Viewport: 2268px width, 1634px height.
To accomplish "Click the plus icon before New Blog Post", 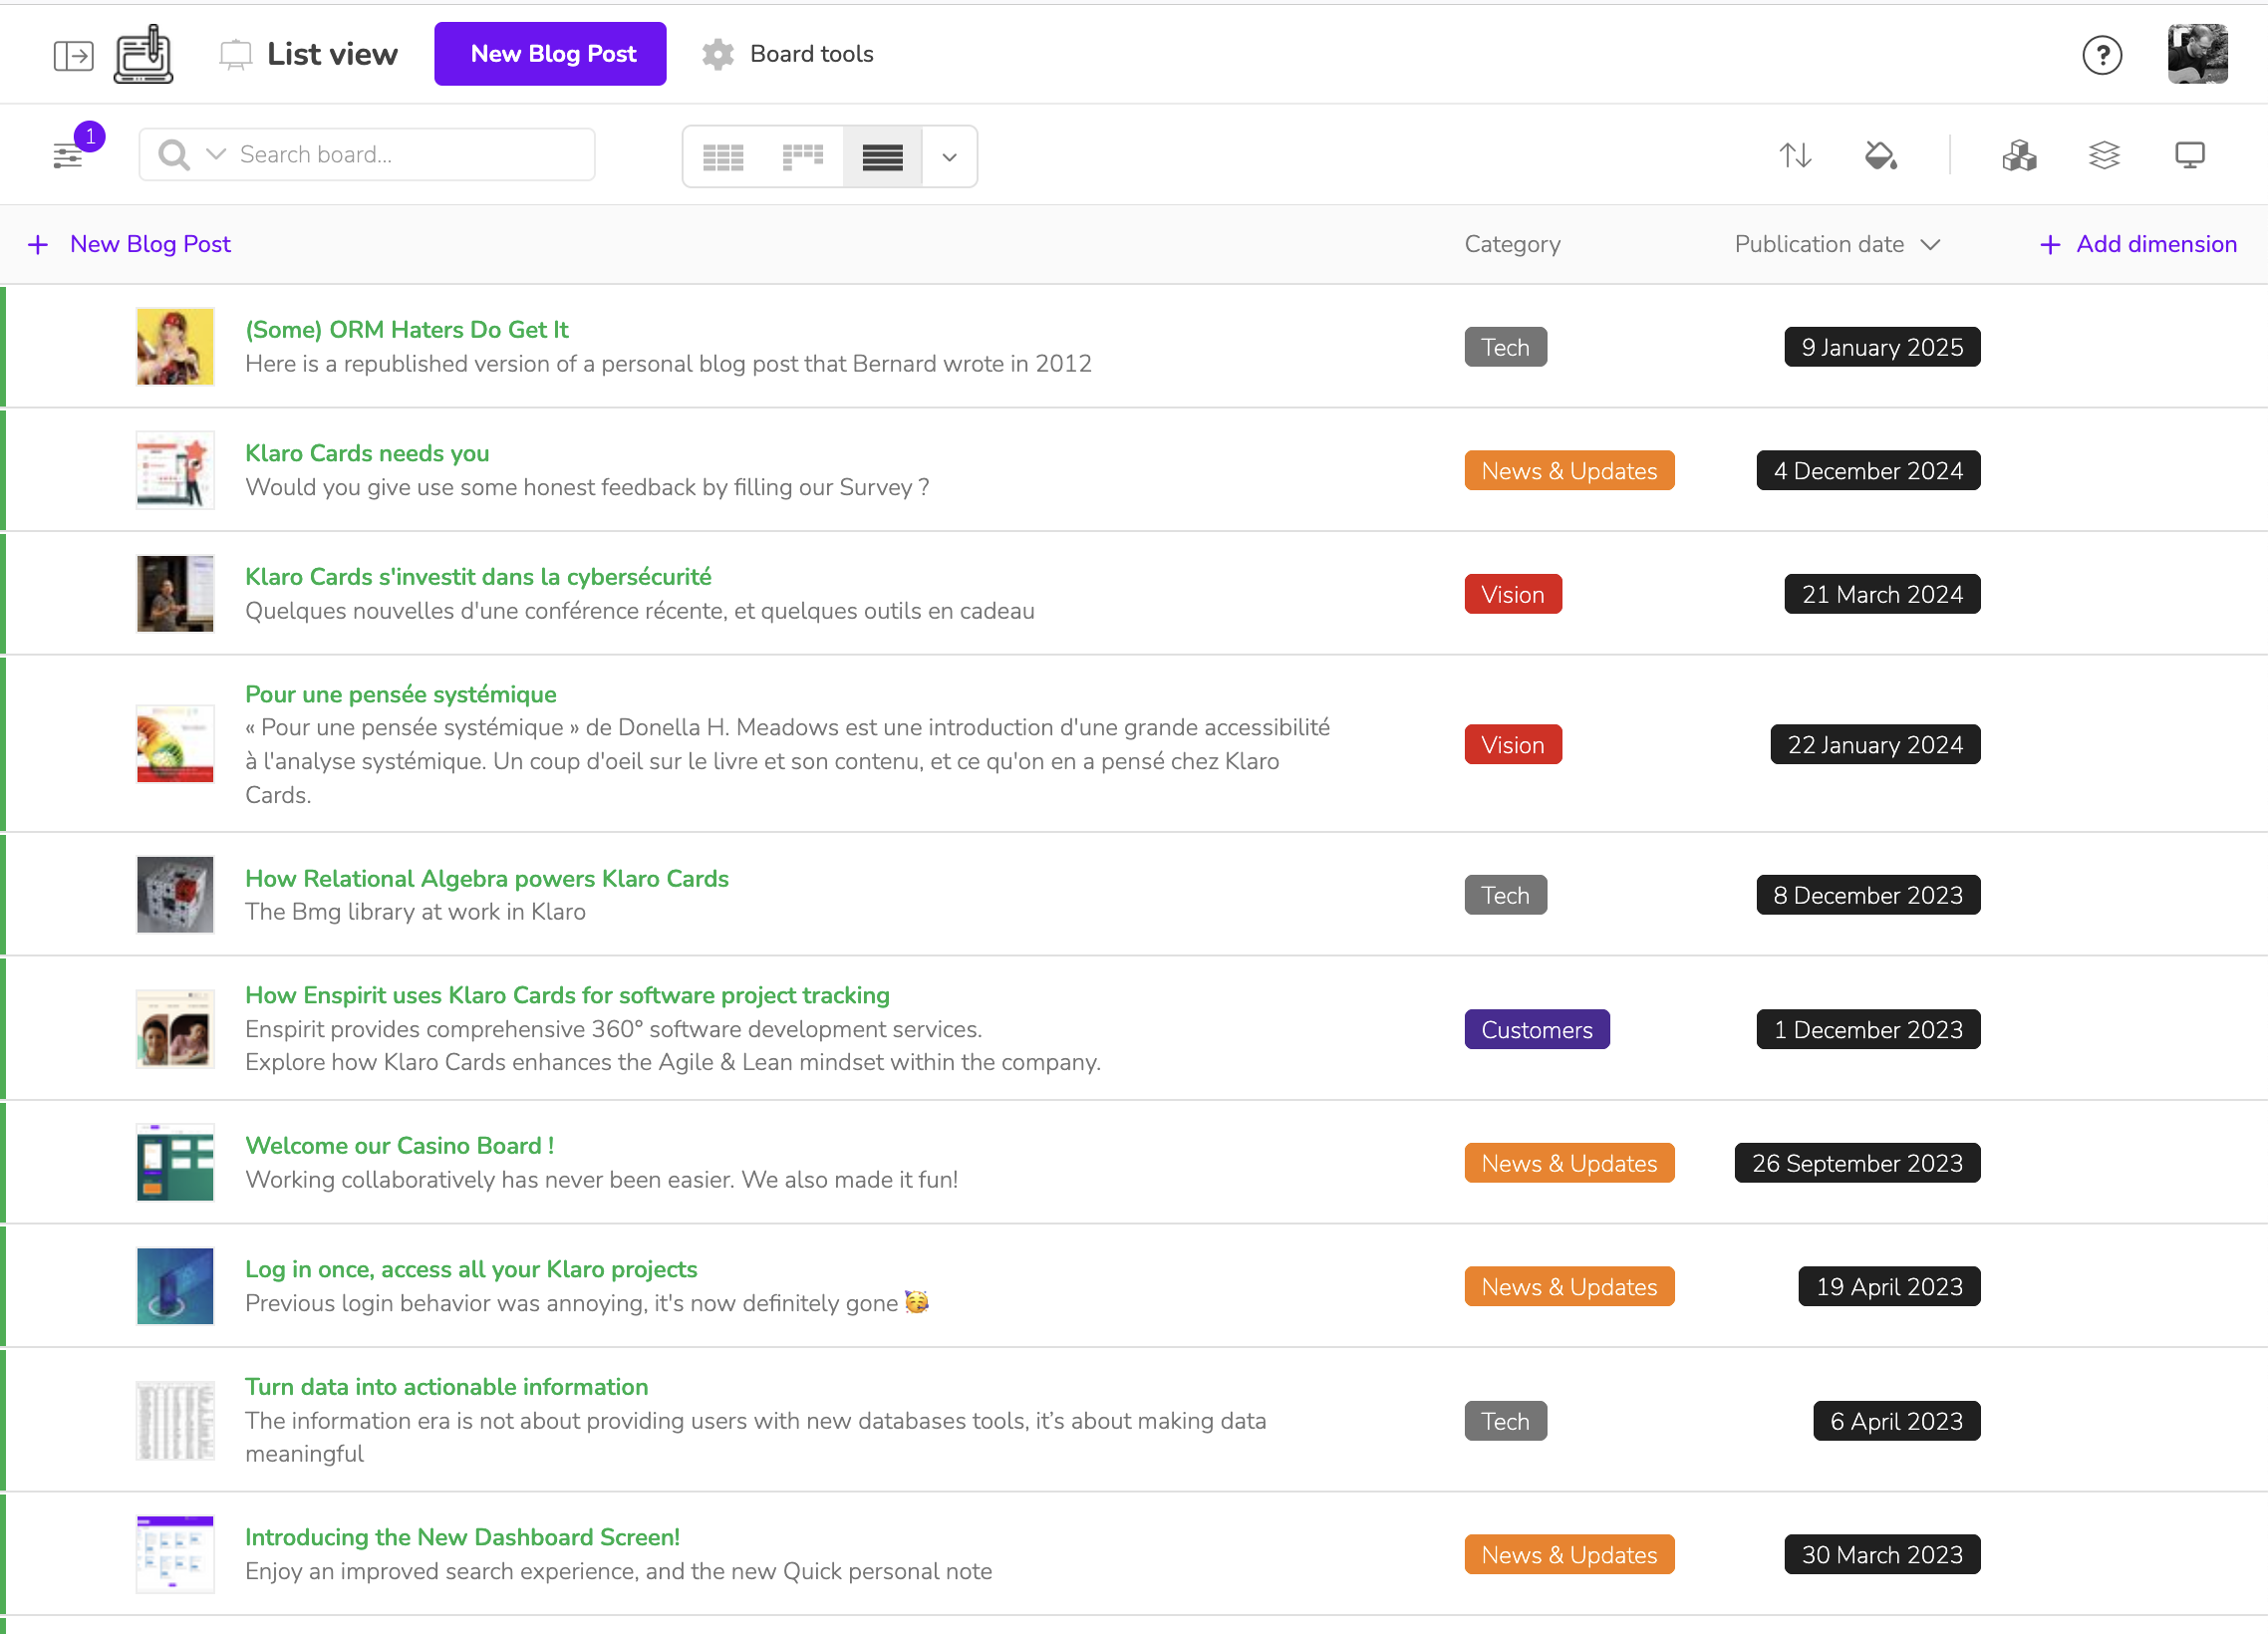I will [38, 245].
